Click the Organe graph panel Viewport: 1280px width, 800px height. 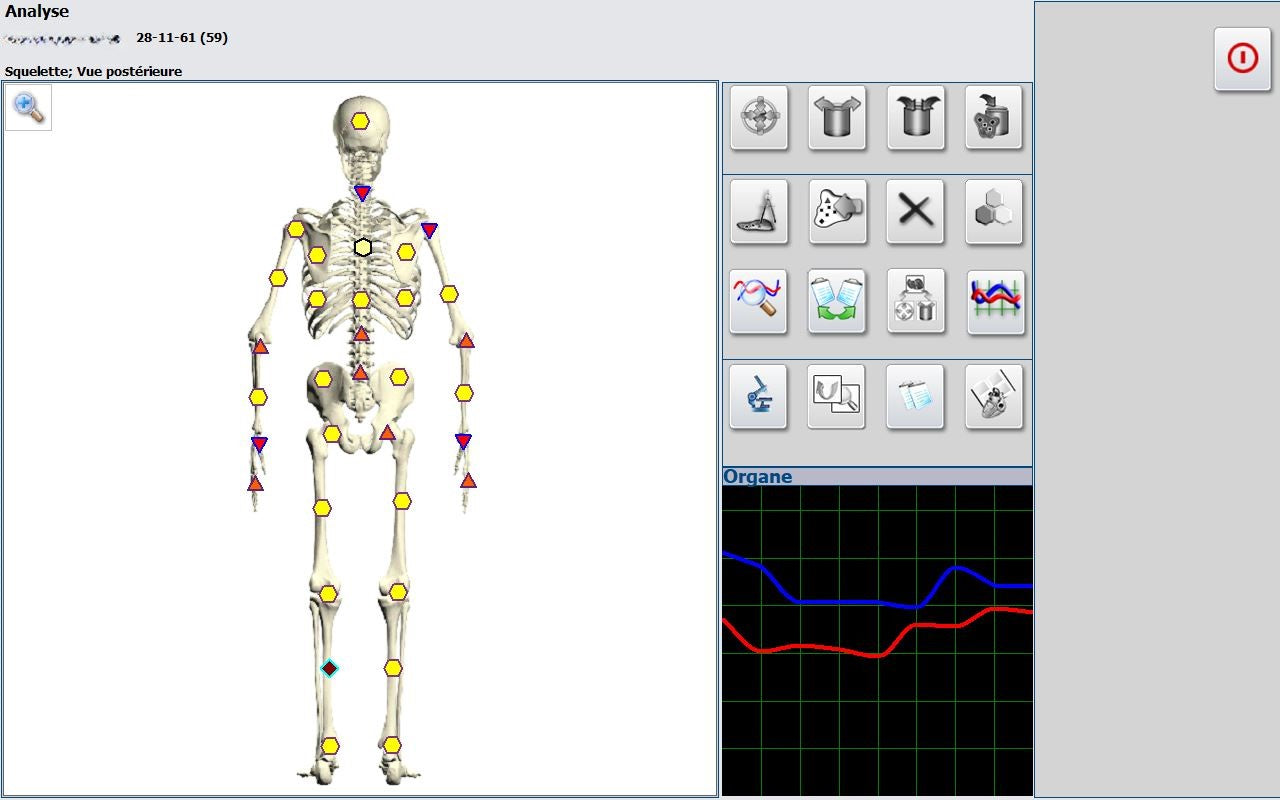[877, 640]
